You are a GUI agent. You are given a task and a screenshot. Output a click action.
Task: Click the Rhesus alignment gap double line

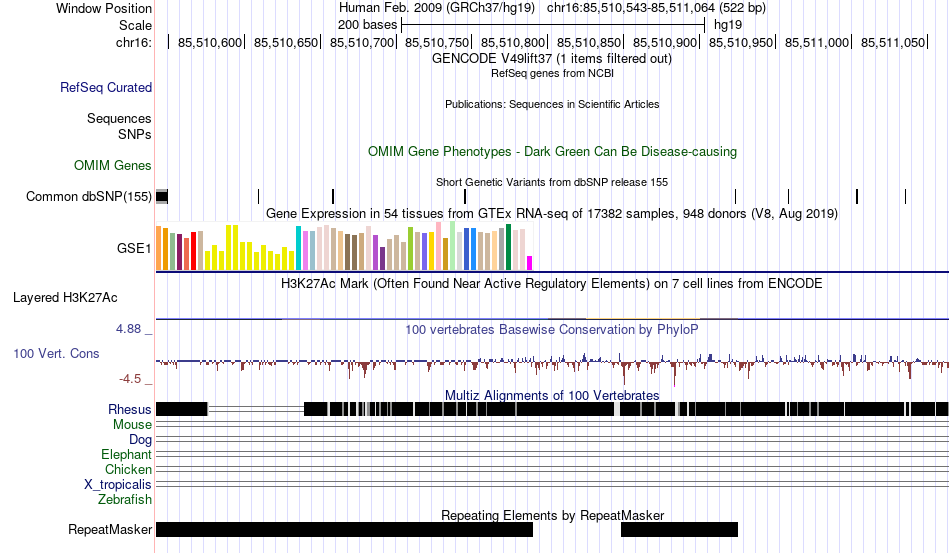(256, 409)
